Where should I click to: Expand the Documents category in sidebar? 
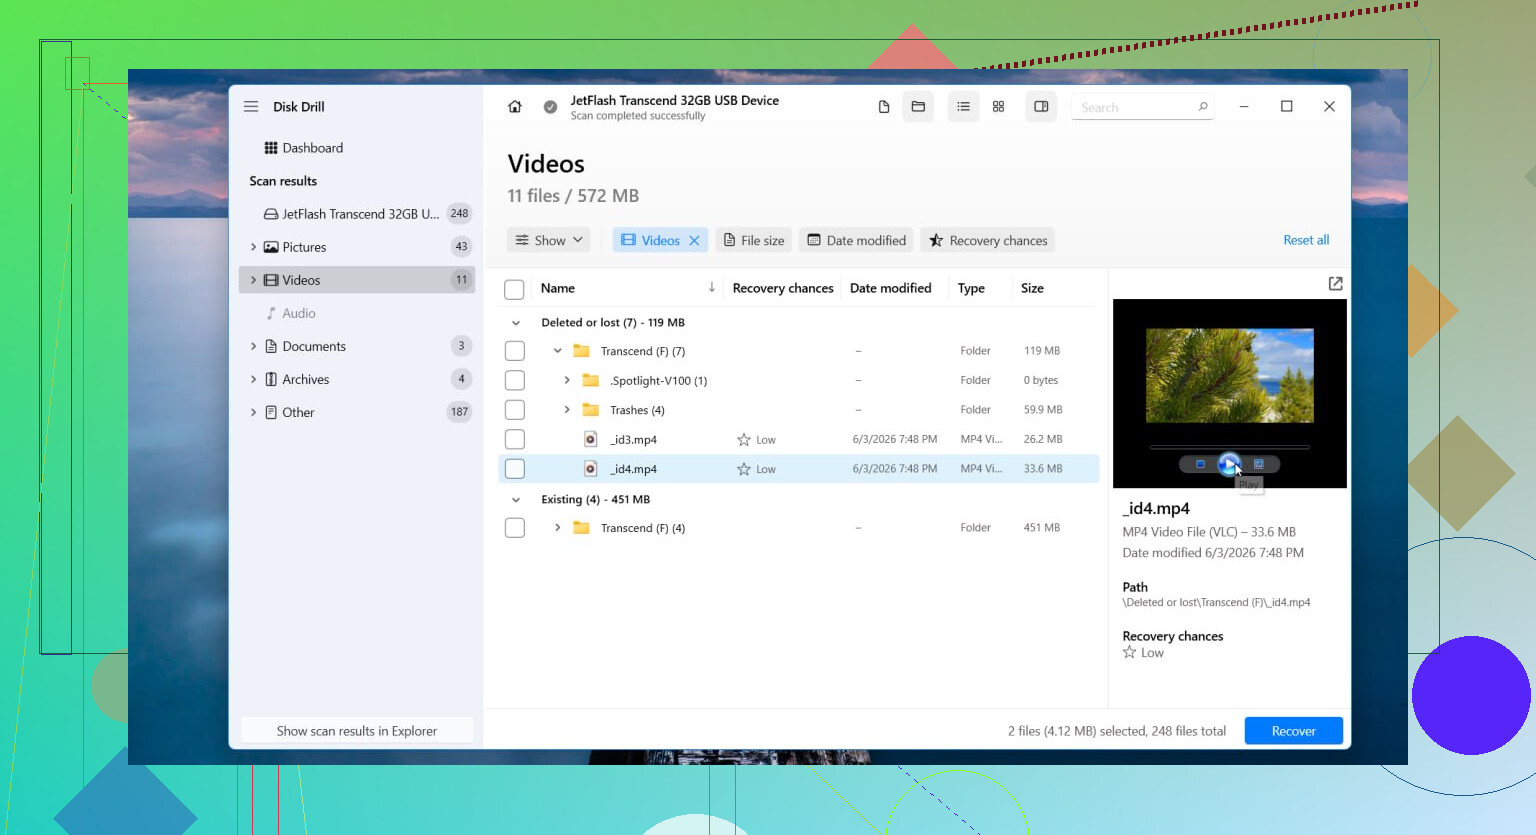[x=253, y=346]
